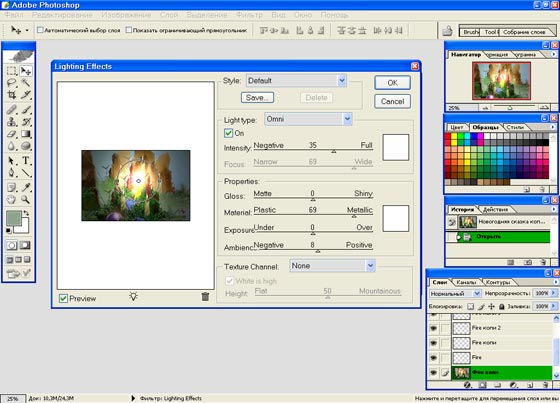Select the Blur tool
This screenshot has width=560, height=403.
(x=11, y=146)
